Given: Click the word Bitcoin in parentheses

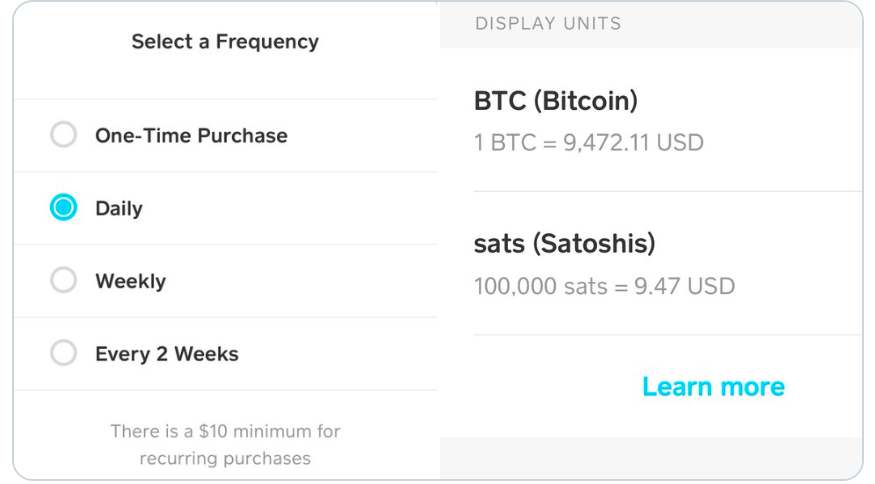Looking at the screenshot, I should click(x=586, y=101).
